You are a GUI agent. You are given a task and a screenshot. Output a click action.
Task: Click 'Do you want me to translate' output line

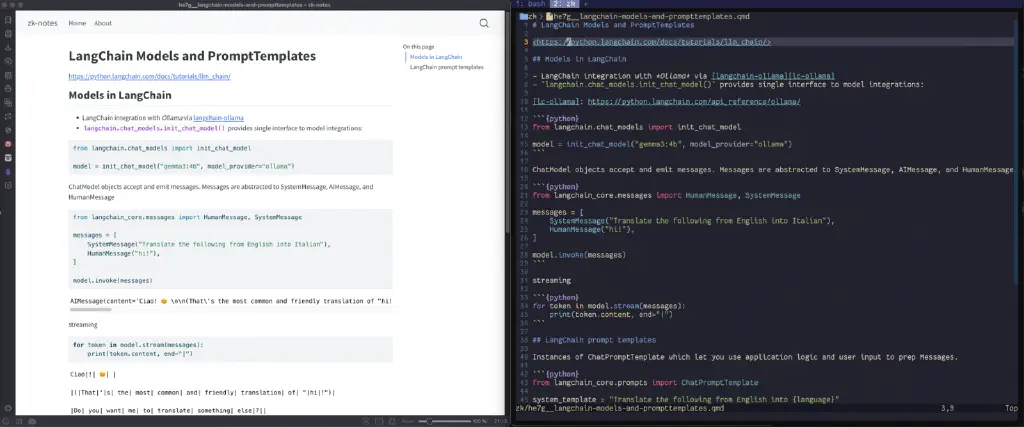point(168,411)
